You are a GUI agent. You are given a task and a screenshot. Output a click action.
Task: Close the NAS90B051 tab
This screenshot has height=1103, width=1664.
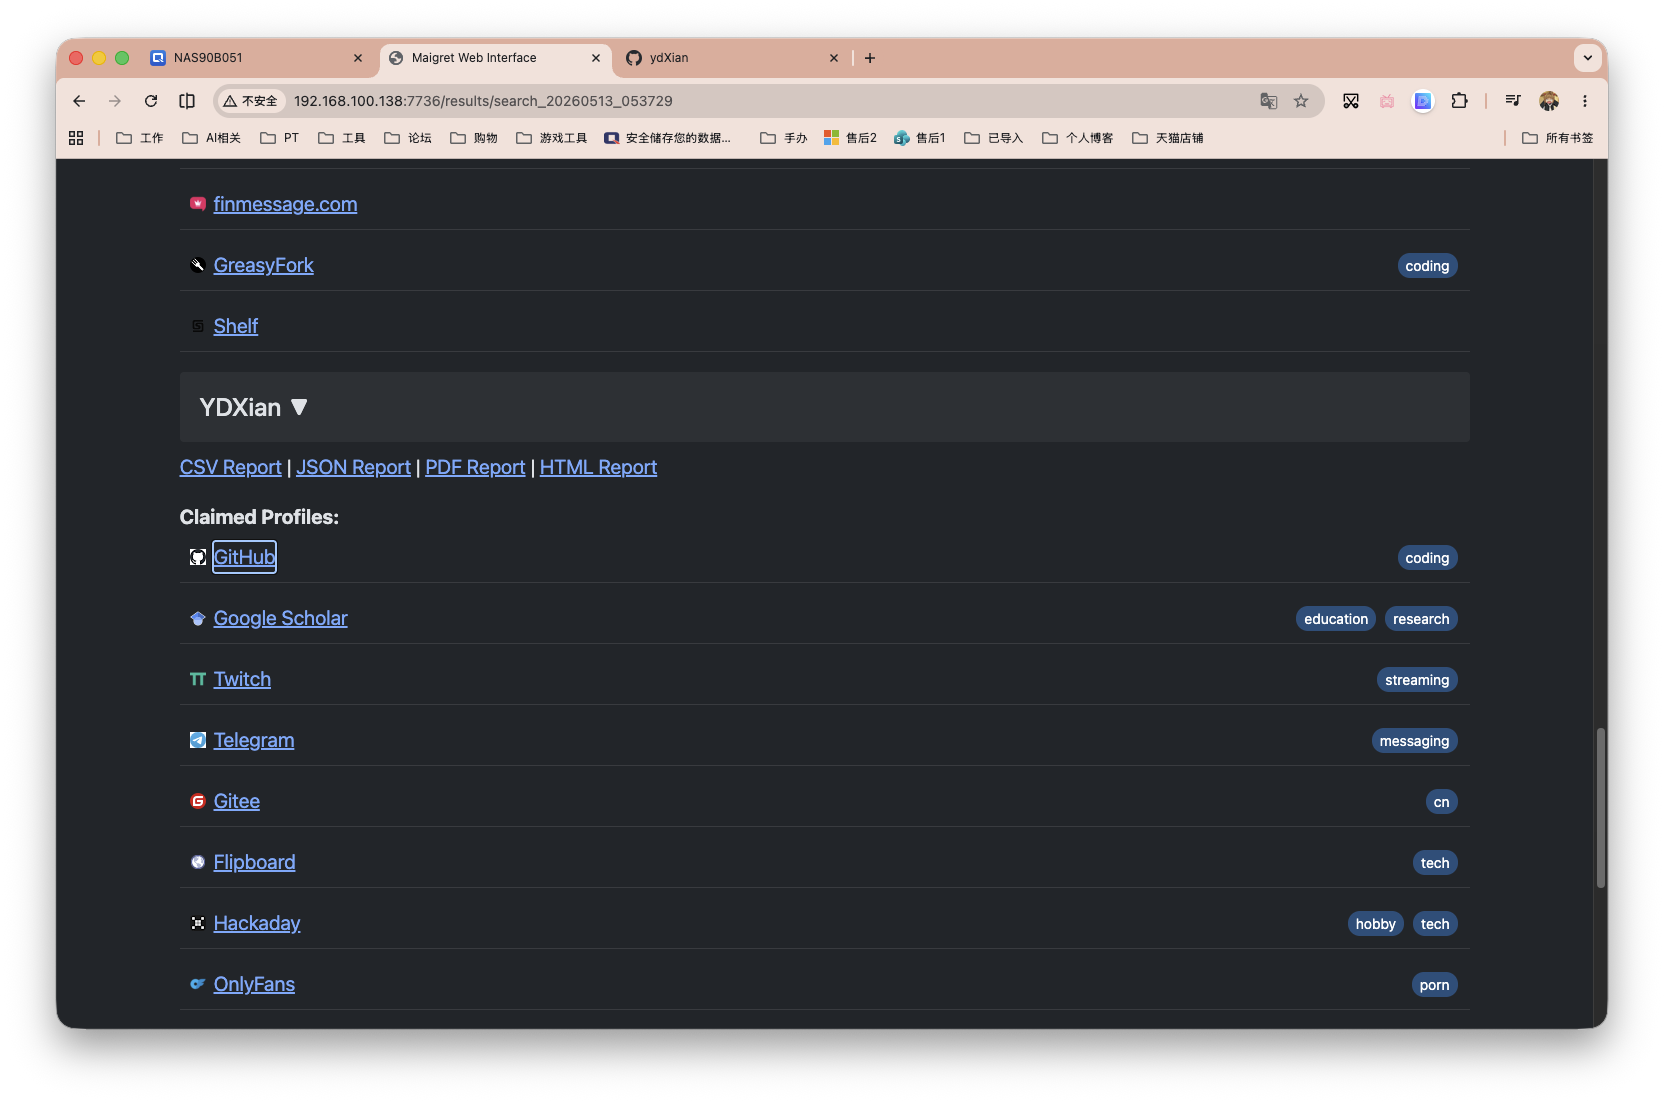[358, 58]
